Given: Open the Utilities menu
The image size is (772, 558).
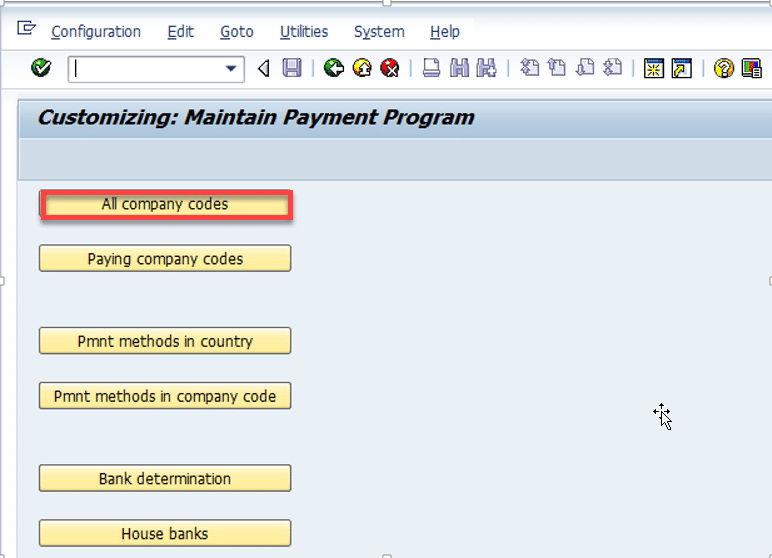Looking at the screenshot, I should (304, 32).
